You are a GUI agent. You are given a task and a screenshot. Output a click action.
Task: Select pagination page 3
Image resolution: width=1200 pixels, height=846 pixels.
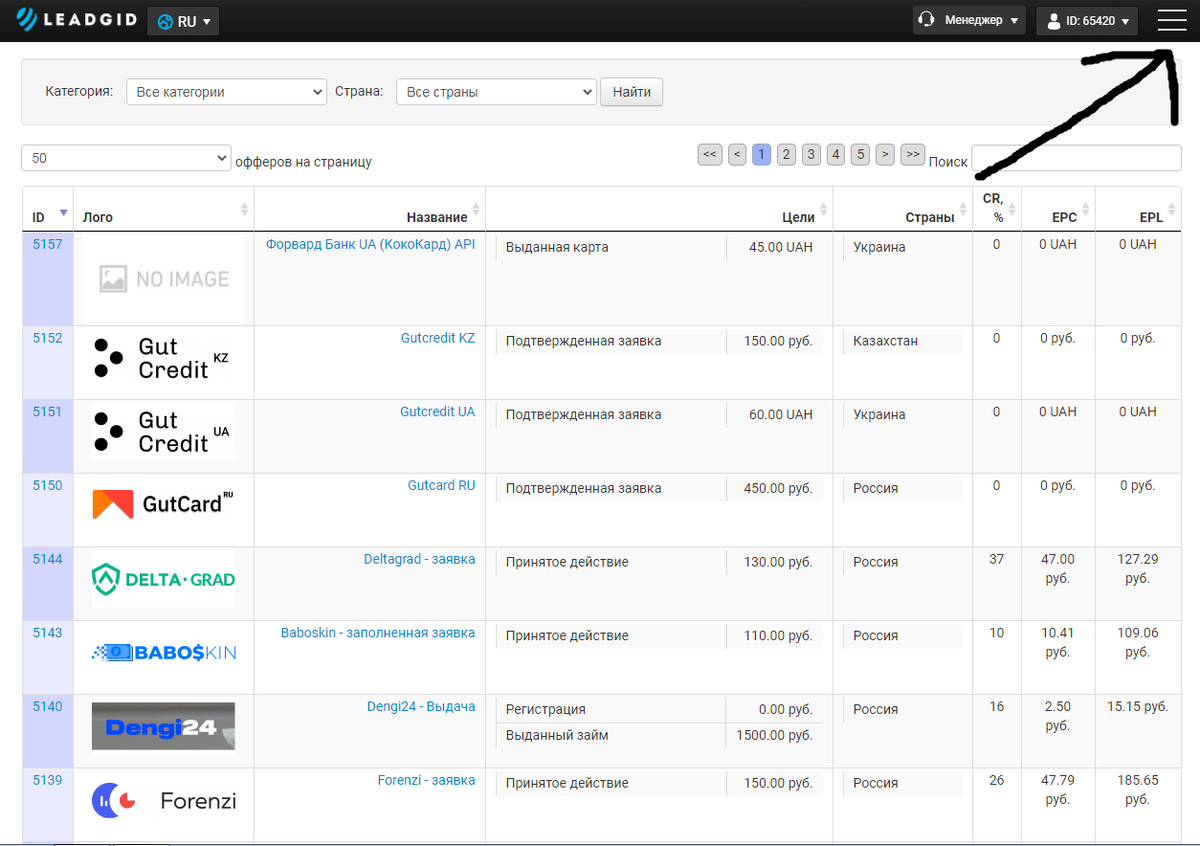(811, 154)
